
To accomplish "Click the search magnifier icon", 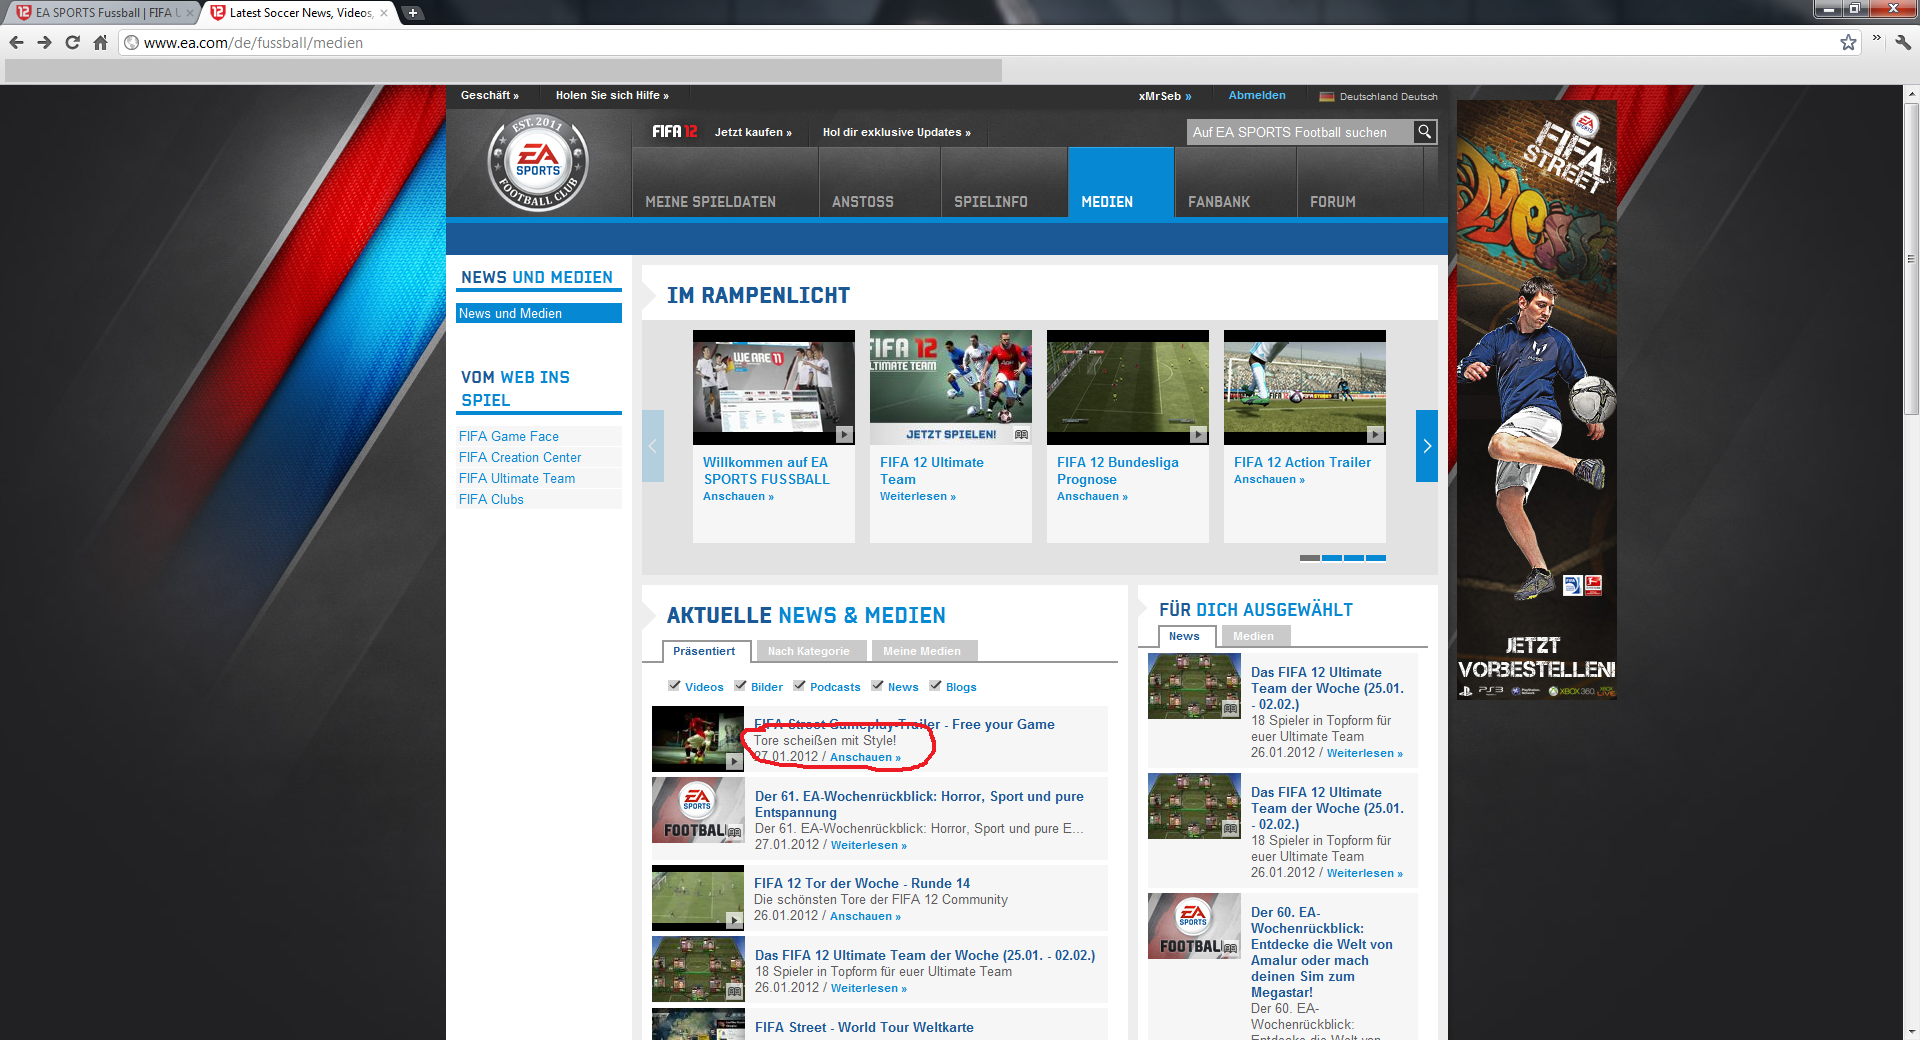I will 1425,131.
